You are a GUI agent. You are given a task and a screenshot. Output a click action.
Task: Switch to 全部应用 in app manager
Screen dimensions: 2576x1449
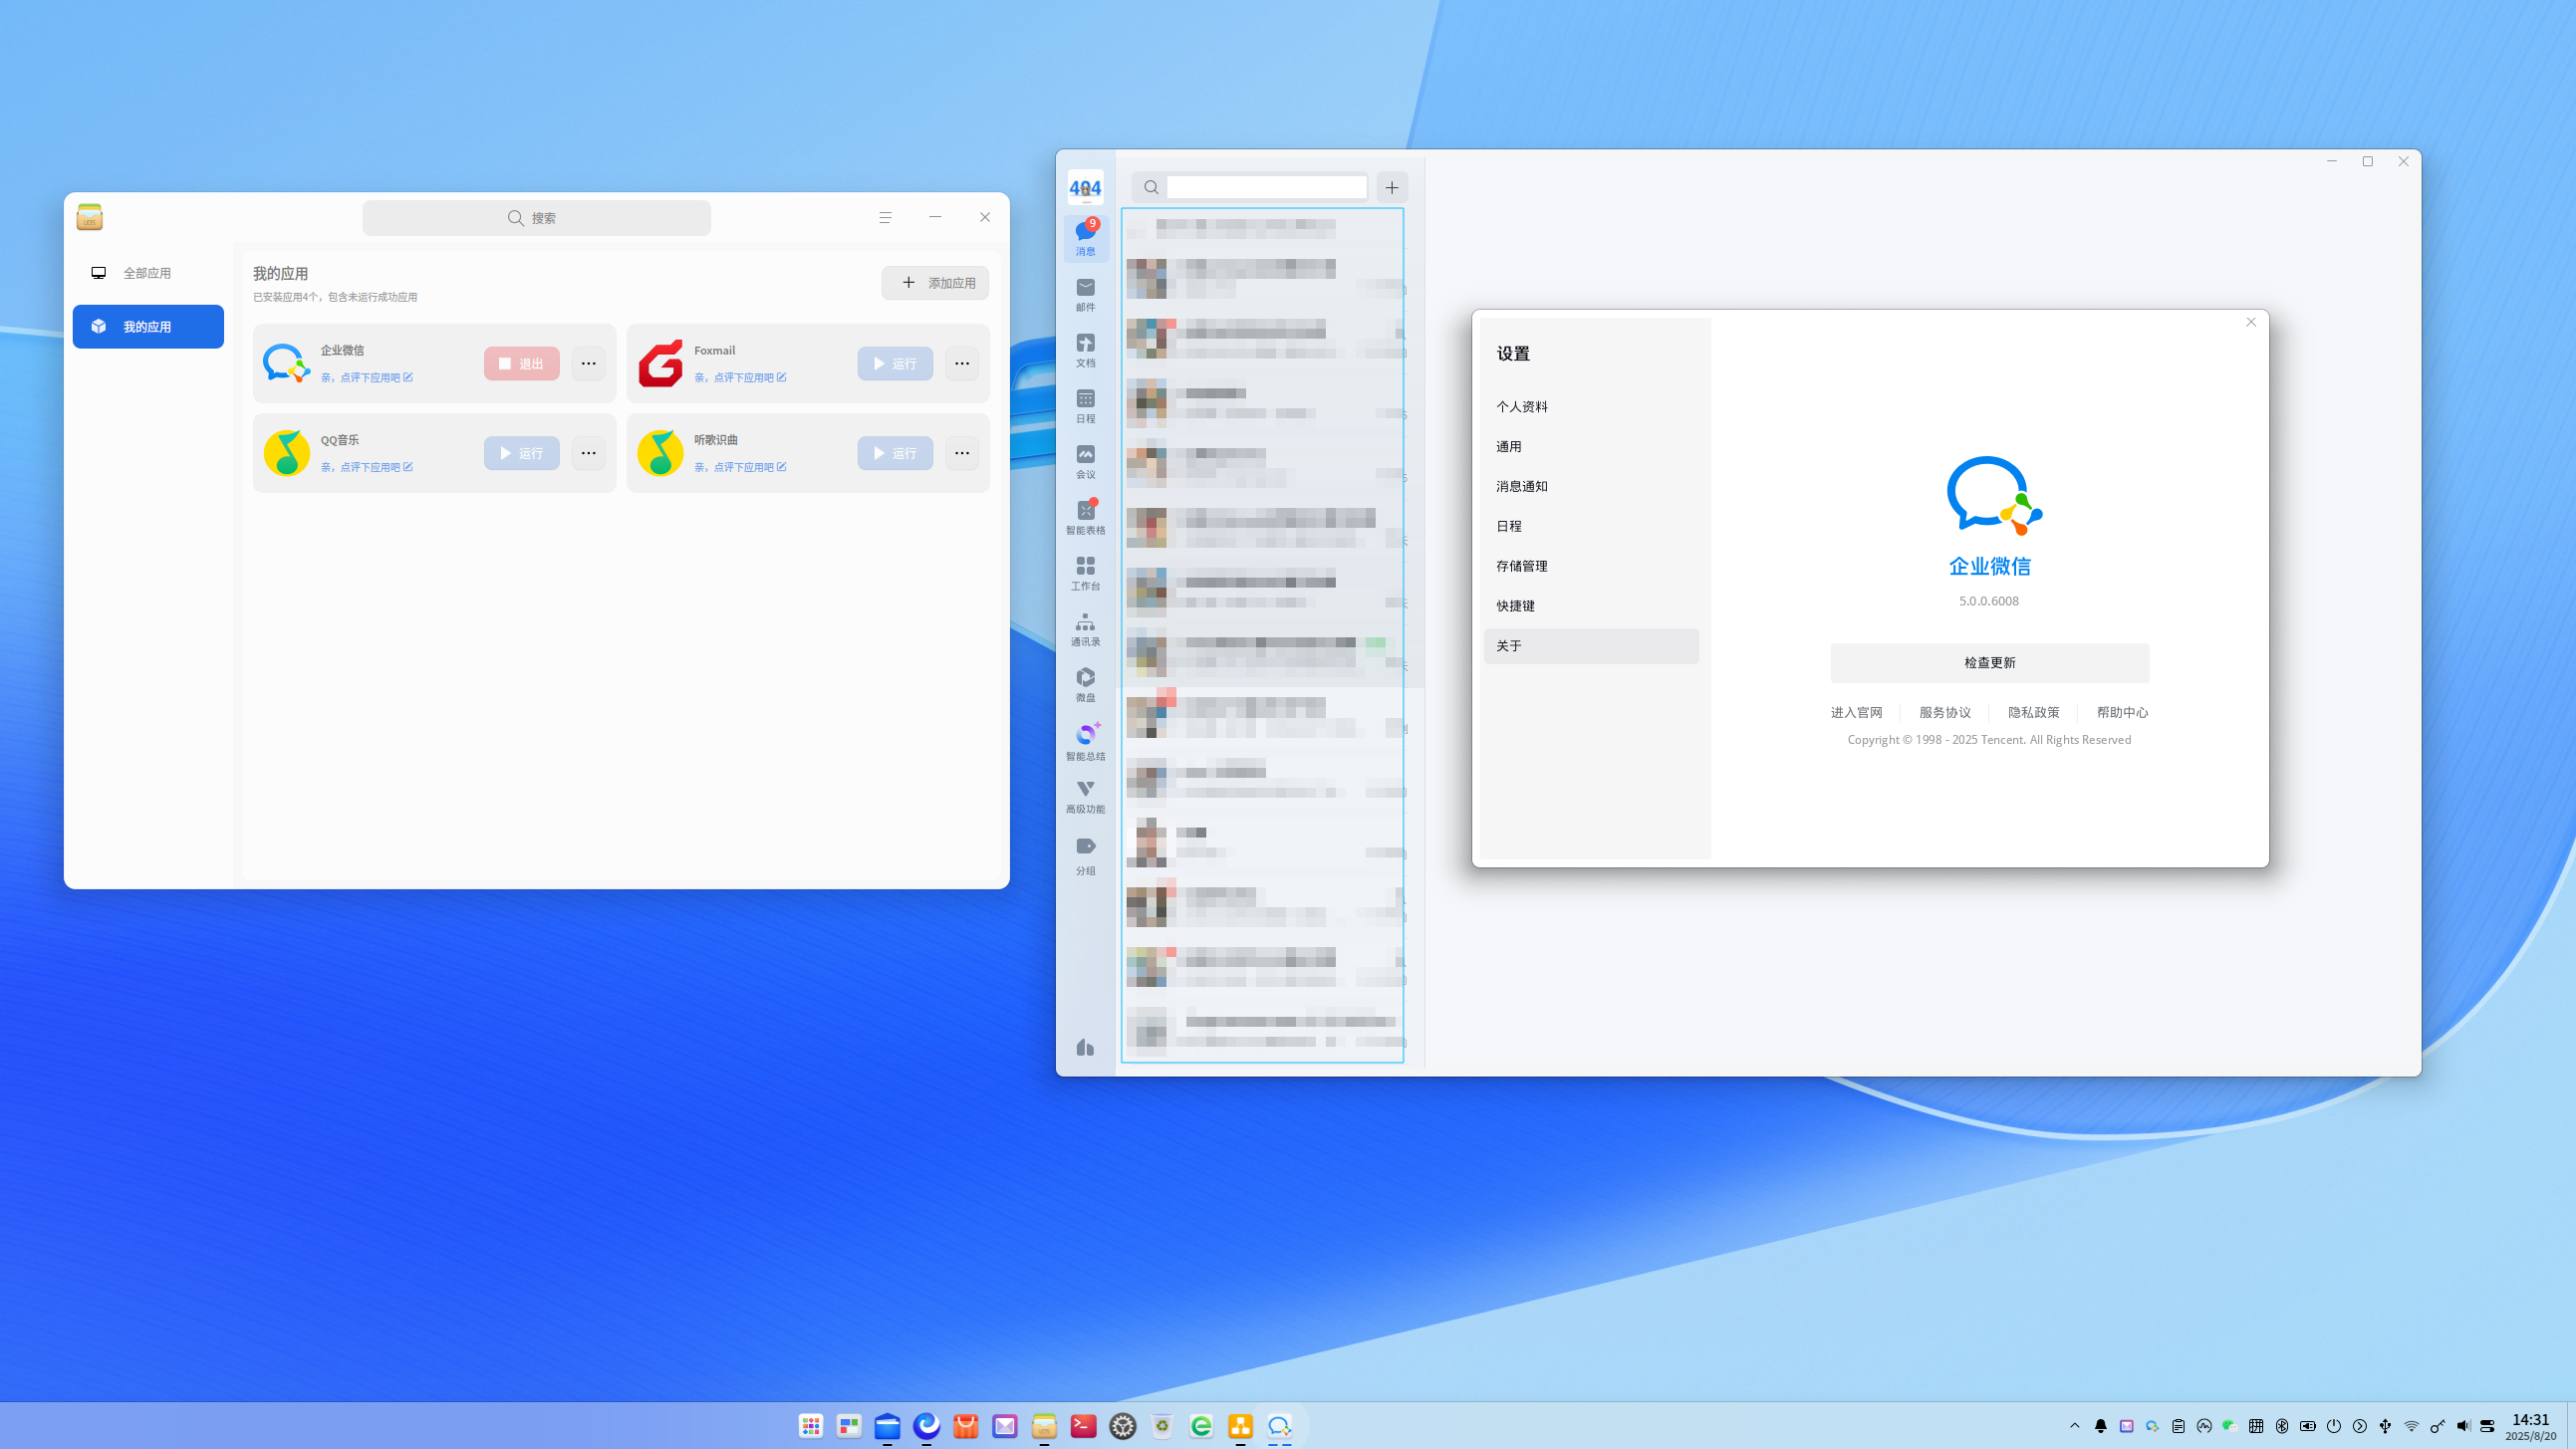coord(148,273)
